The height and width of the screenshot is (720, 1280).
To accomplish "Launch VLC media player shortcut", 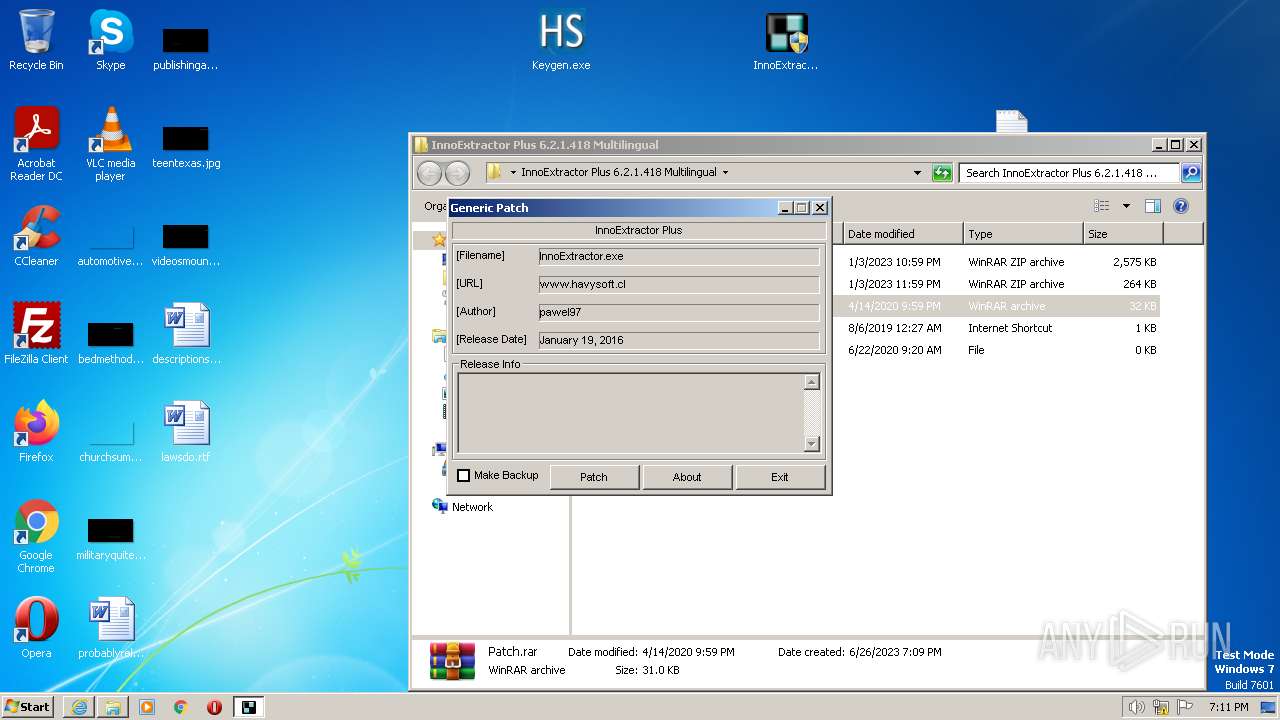I will click(x=110, y=144).
